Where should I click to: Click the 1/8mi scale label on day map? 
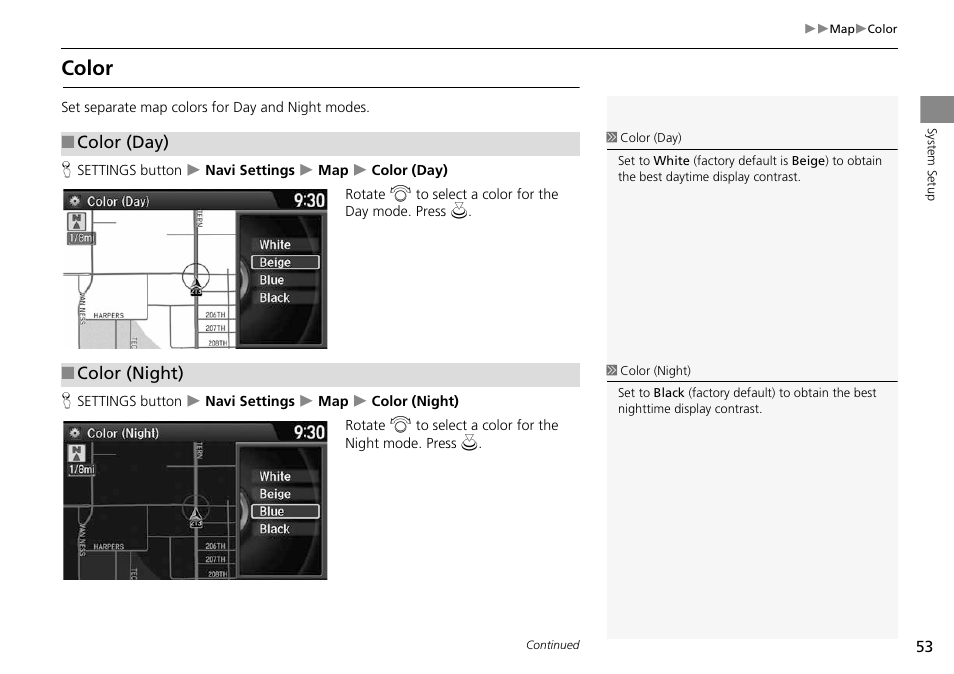point(81,238)
